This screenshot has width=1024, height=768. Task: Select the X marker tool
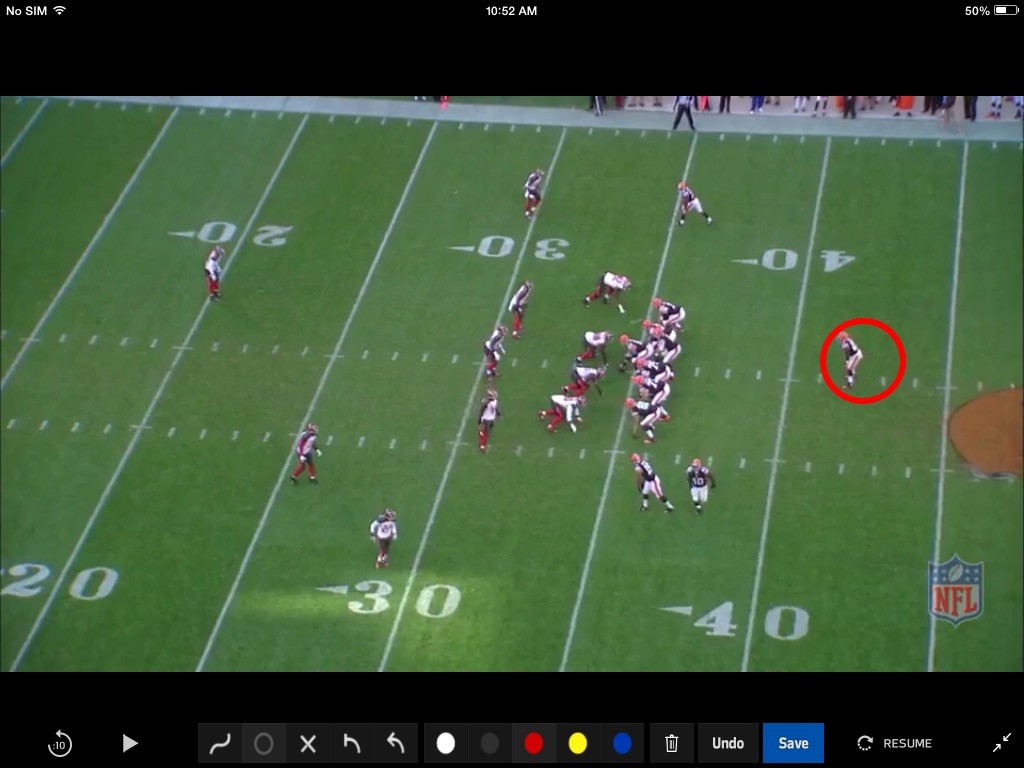point(308,743)
